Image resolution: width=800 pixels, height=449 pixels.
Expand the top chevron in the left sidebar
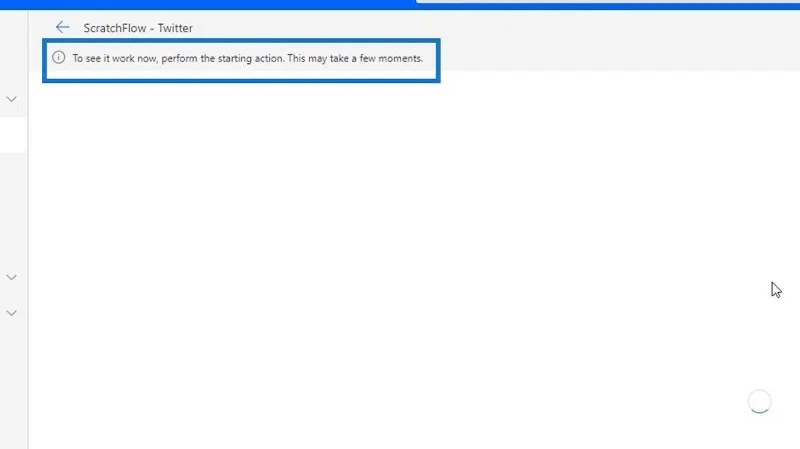click(x=12, y=99)
